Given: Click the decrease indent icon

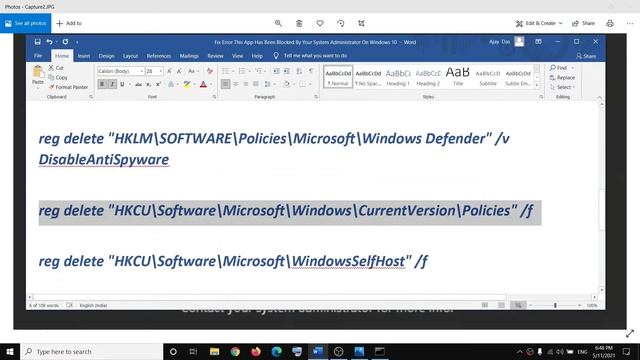Looking at the screenshot, I should click(x=276, y=71).
